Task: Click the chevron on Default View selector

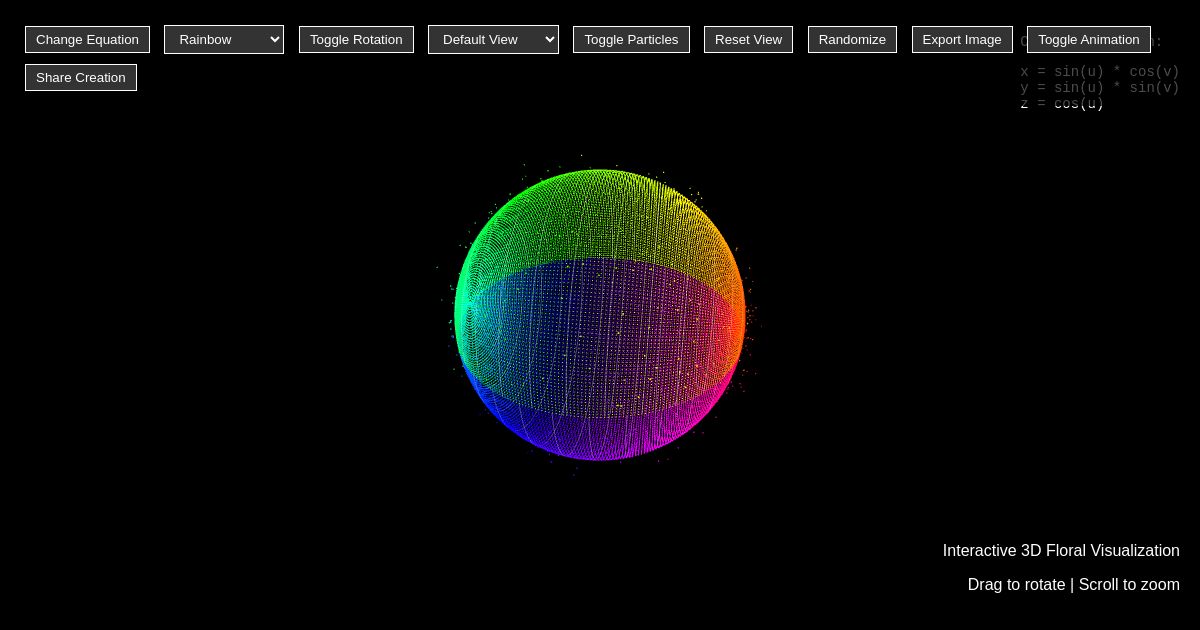Action: click(549, 39)
